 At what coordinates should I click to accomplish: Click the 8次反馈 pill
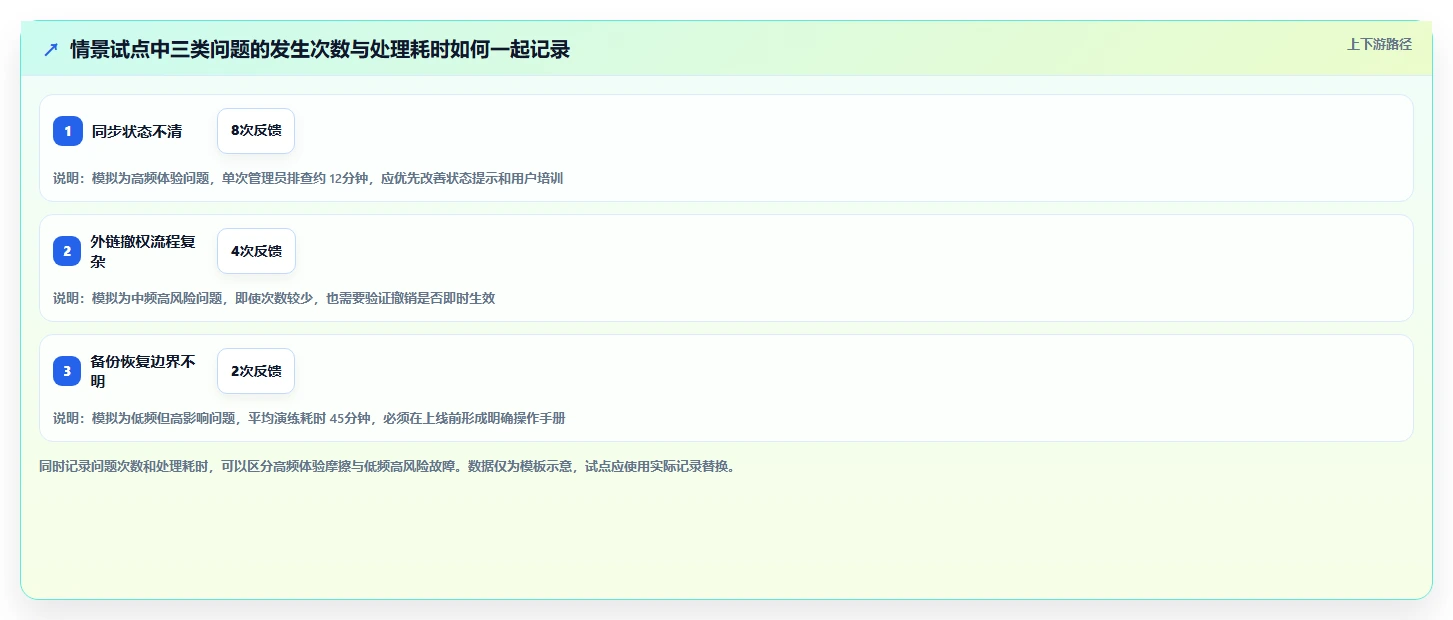(256, 131)
